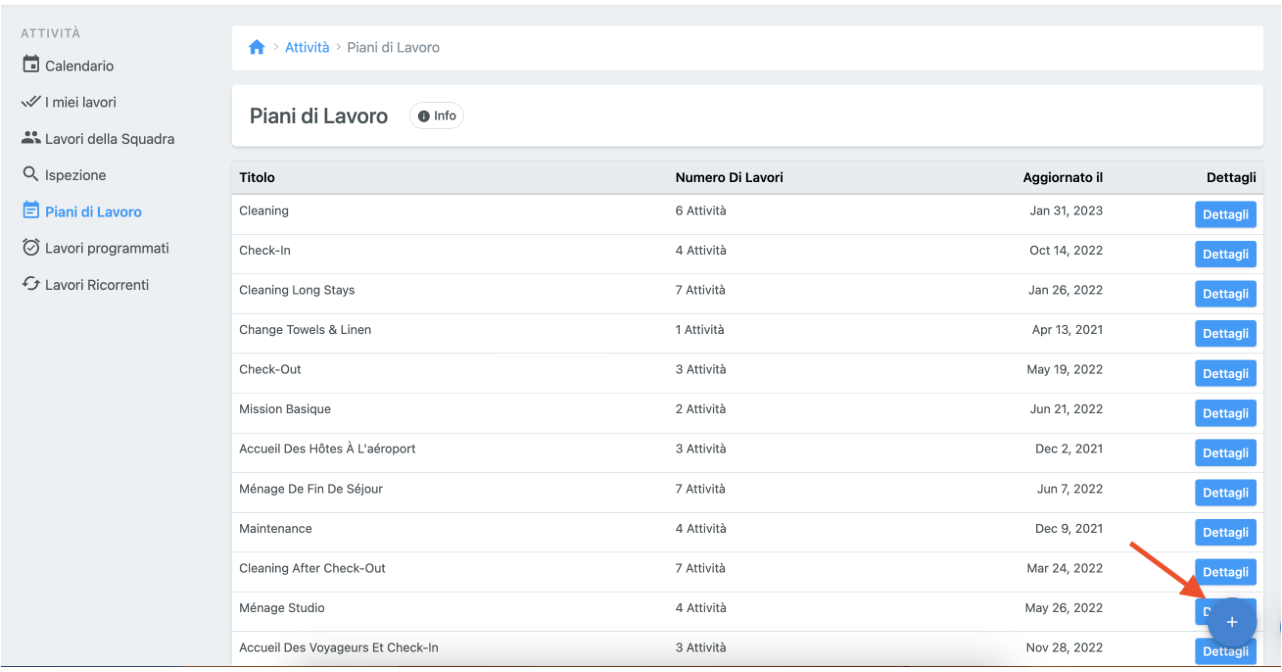Select Lavori programmati in sidebar menu
Viewport: 1282px width, 672px height.
107,248
